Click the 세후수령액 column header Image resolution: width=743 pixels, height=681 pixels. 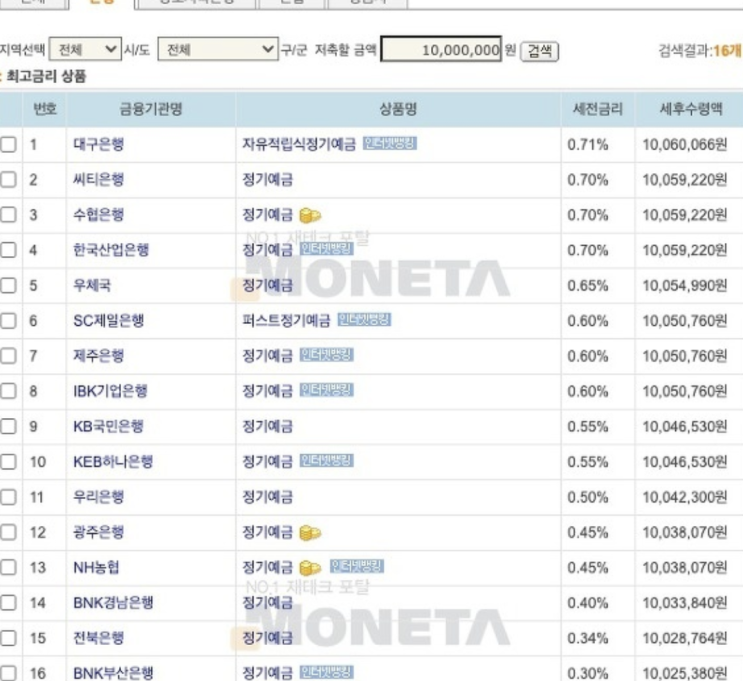(691, 109)
